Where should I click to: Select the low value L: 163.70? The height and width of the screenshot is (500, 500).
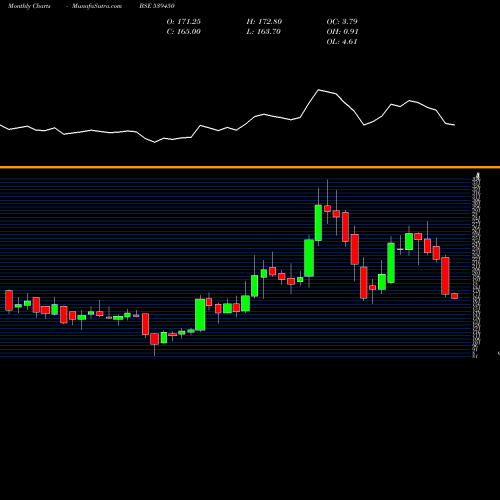[x=264, y=32]
